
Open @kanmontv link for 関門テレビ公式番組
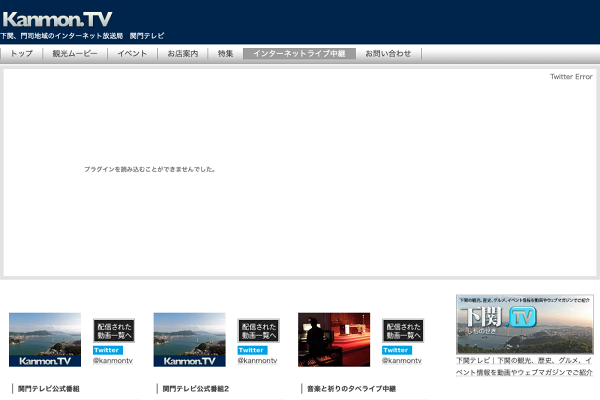coord(113,361)
